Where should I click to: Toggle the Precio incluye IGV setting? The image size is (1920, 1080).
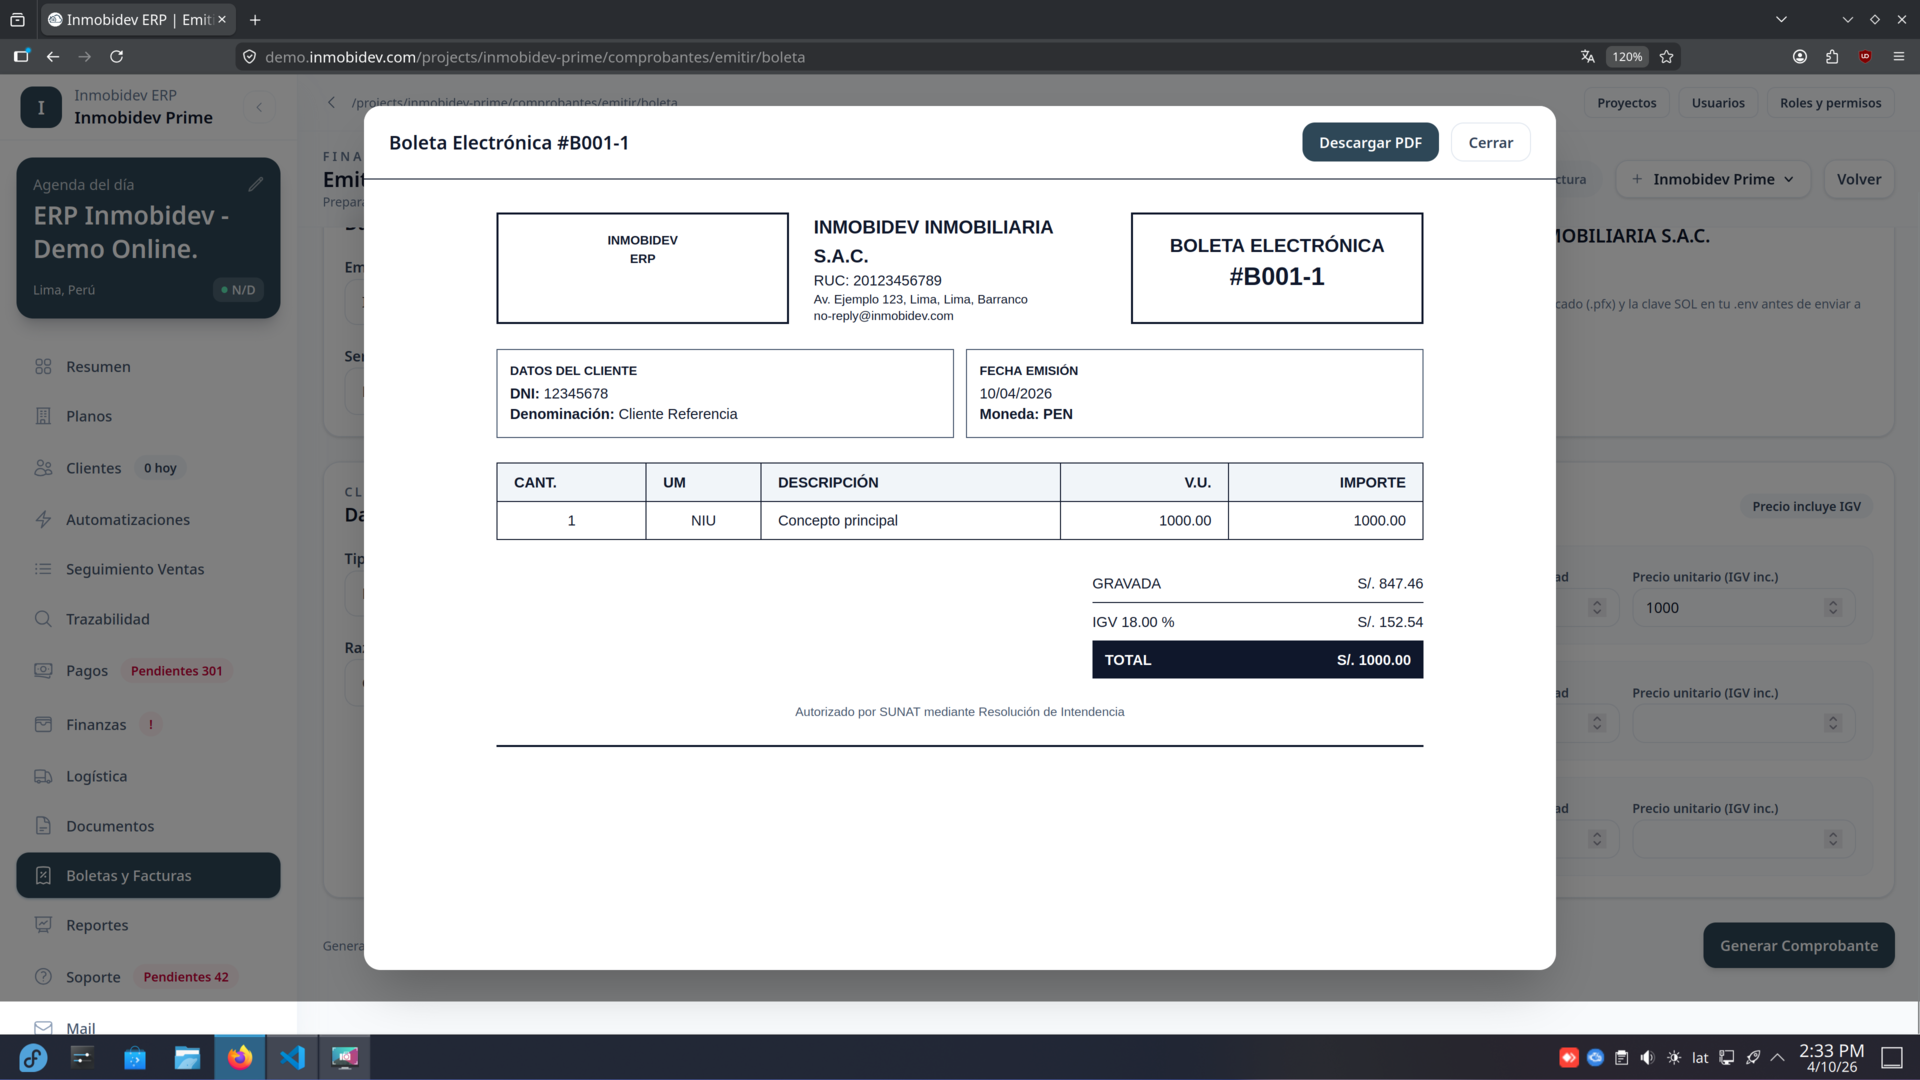pos(1806,506)
